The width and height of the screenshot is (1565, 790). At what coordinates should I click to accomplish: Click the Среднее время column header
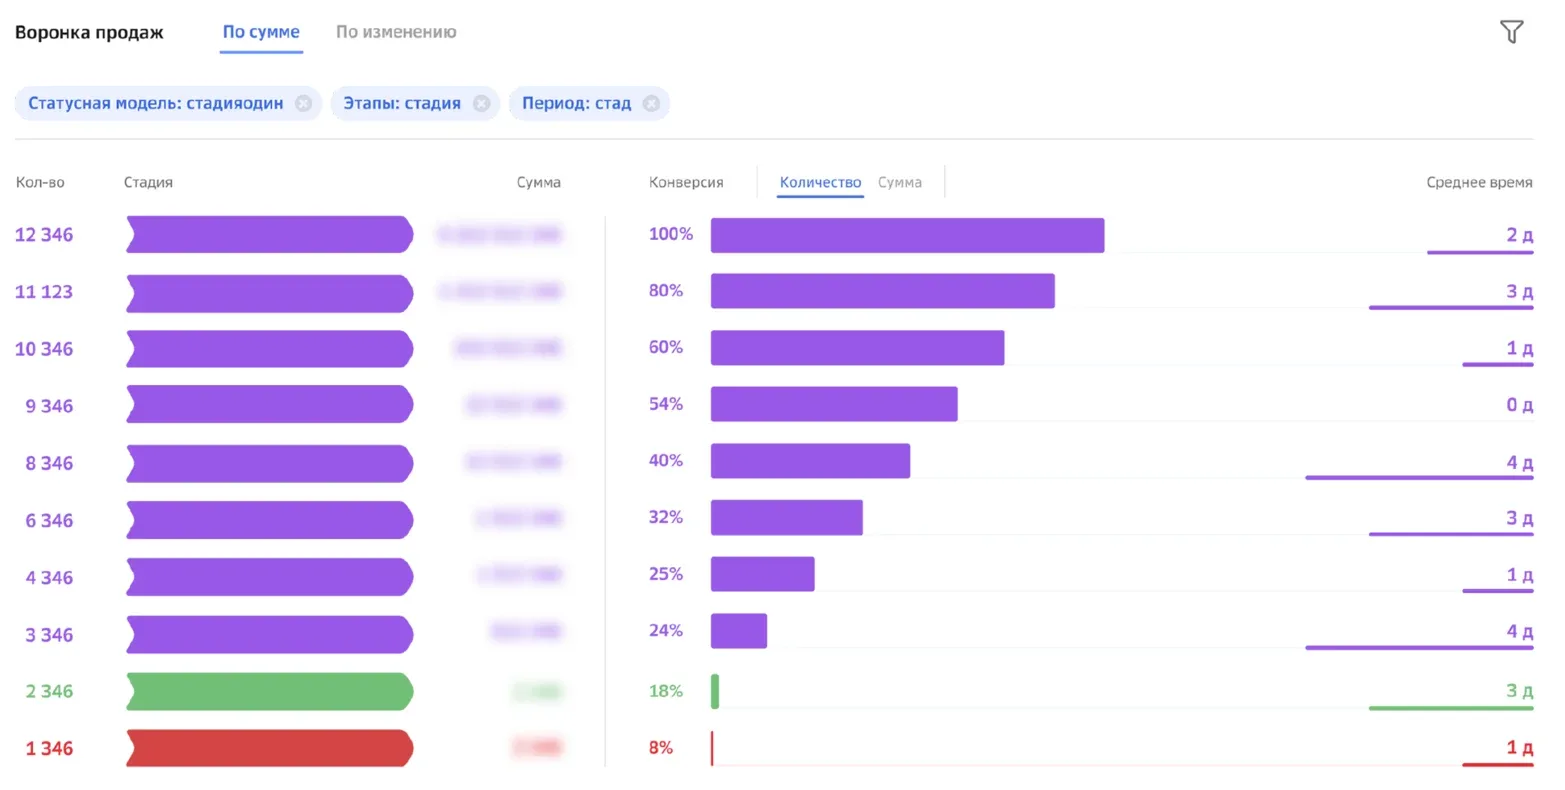(1479, 182)
